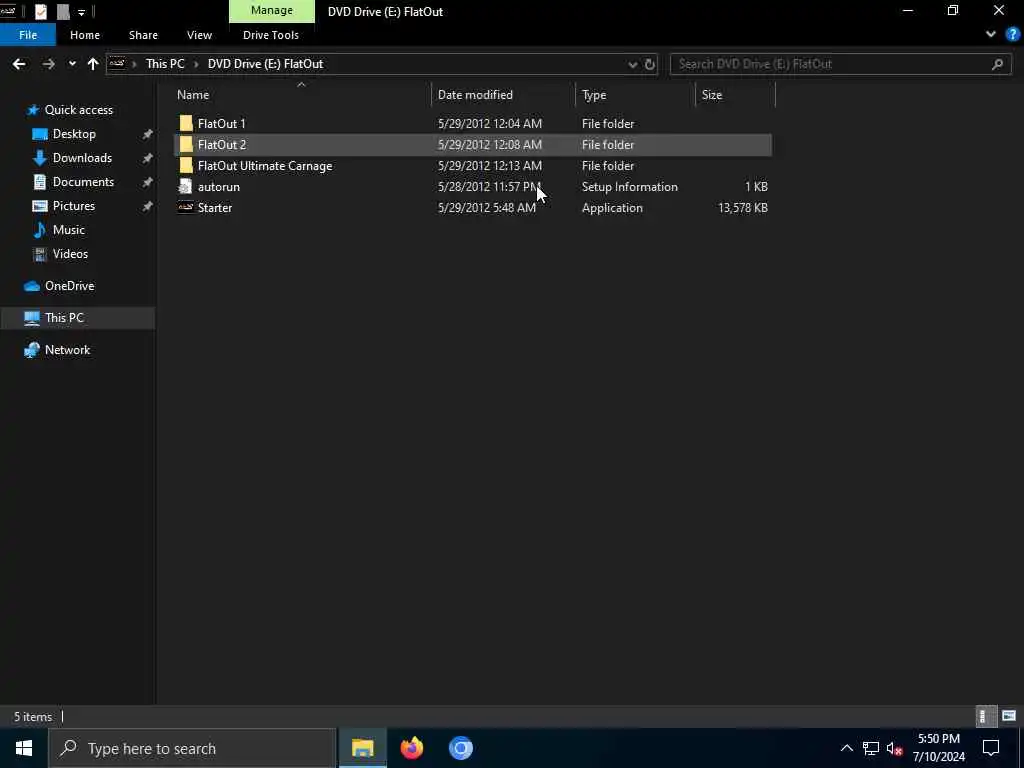Viewport: 1024px width, 768px height.
Task: Open the Help question mark icon
Action: tap(1012, 35)
